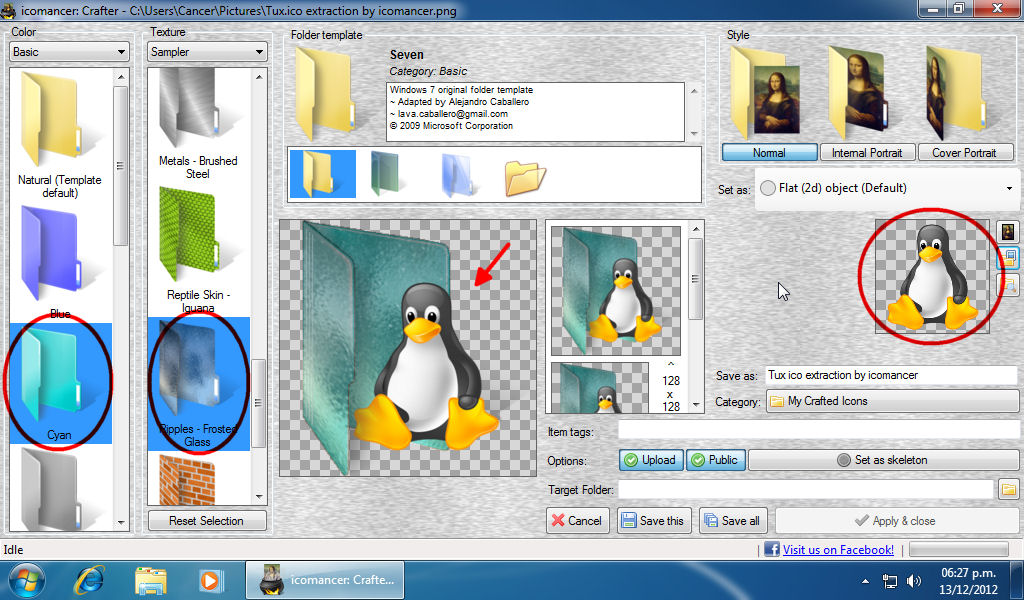This screenshot has height=600, width=1024.
Task: Click the clock in the taskbar
Action: pyautogui.click(x=969, y=580)
